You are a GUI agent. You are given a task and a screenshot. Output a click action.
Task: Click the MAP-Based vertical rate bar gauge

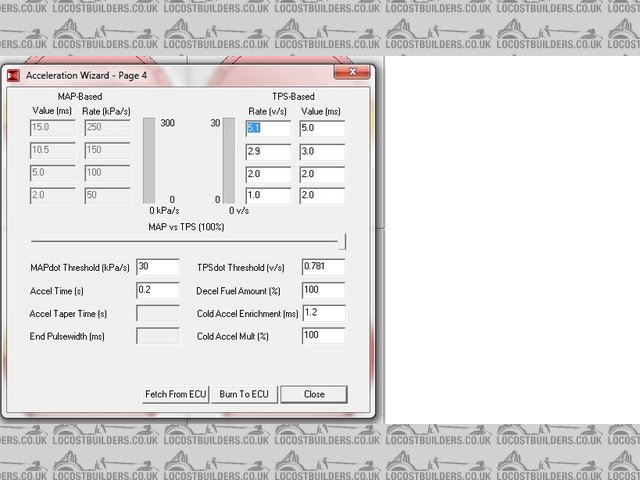150,161
